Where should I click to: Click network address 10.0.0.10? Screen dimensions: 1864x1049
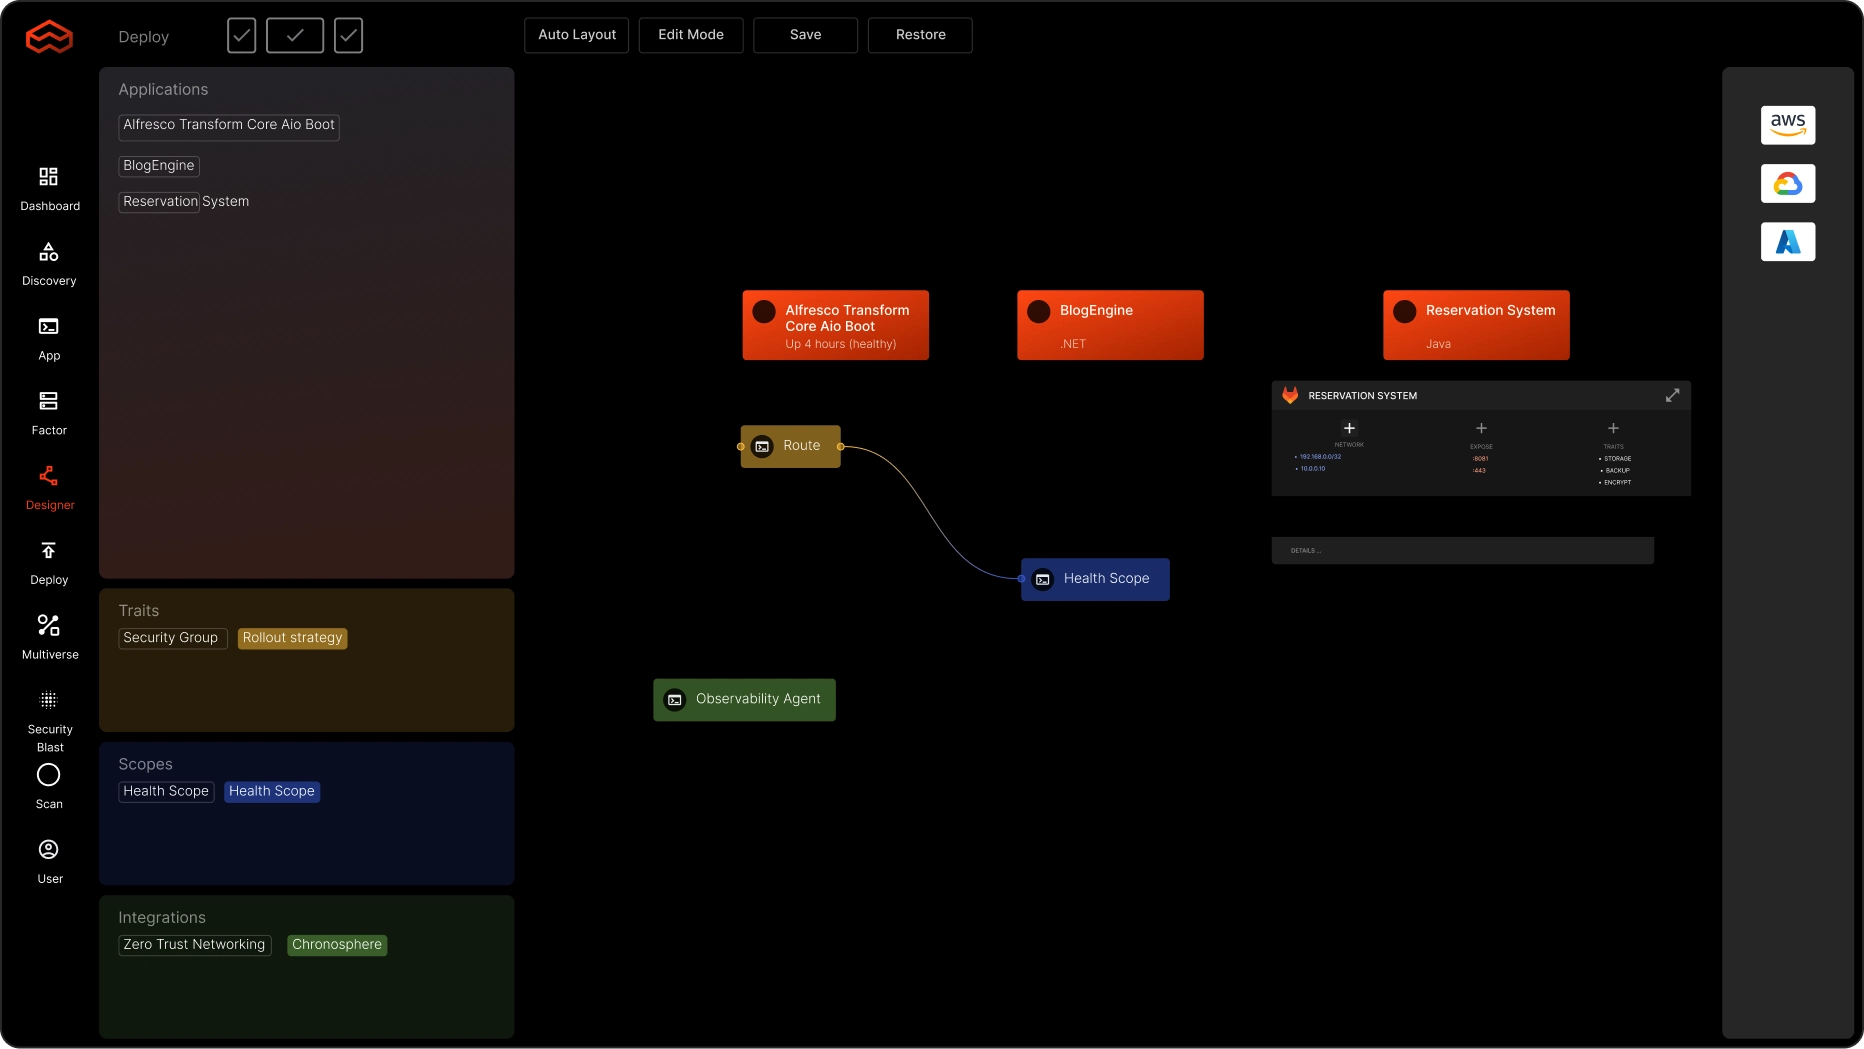click(1312, 469)
